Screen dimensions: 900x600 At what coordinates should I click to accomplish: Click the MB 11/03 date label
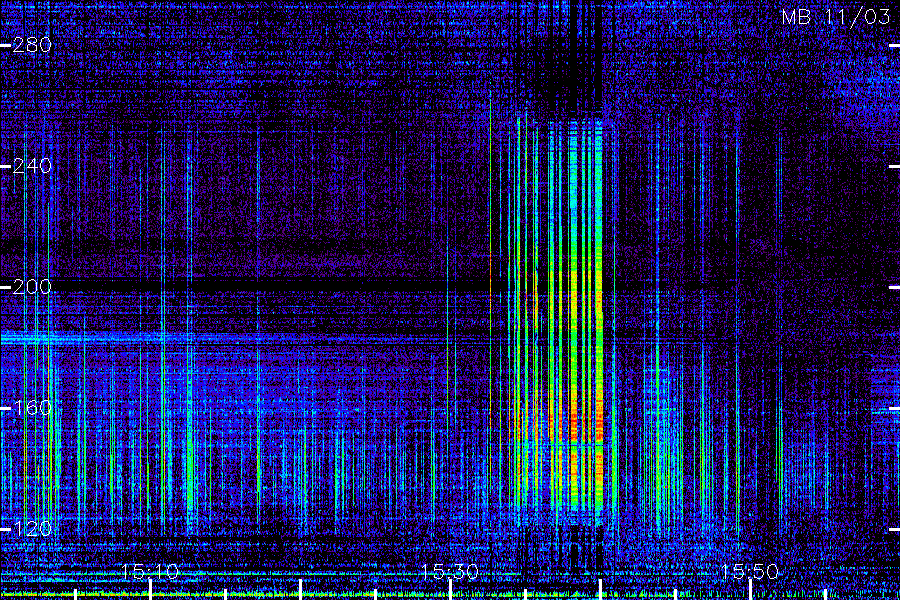[836, 17]
